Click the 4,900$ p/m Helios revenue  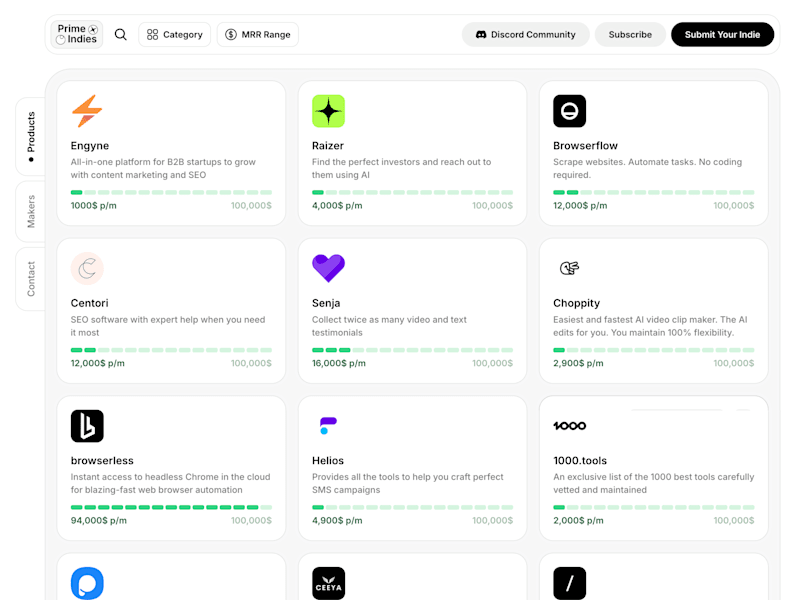(x=337, y=520)
